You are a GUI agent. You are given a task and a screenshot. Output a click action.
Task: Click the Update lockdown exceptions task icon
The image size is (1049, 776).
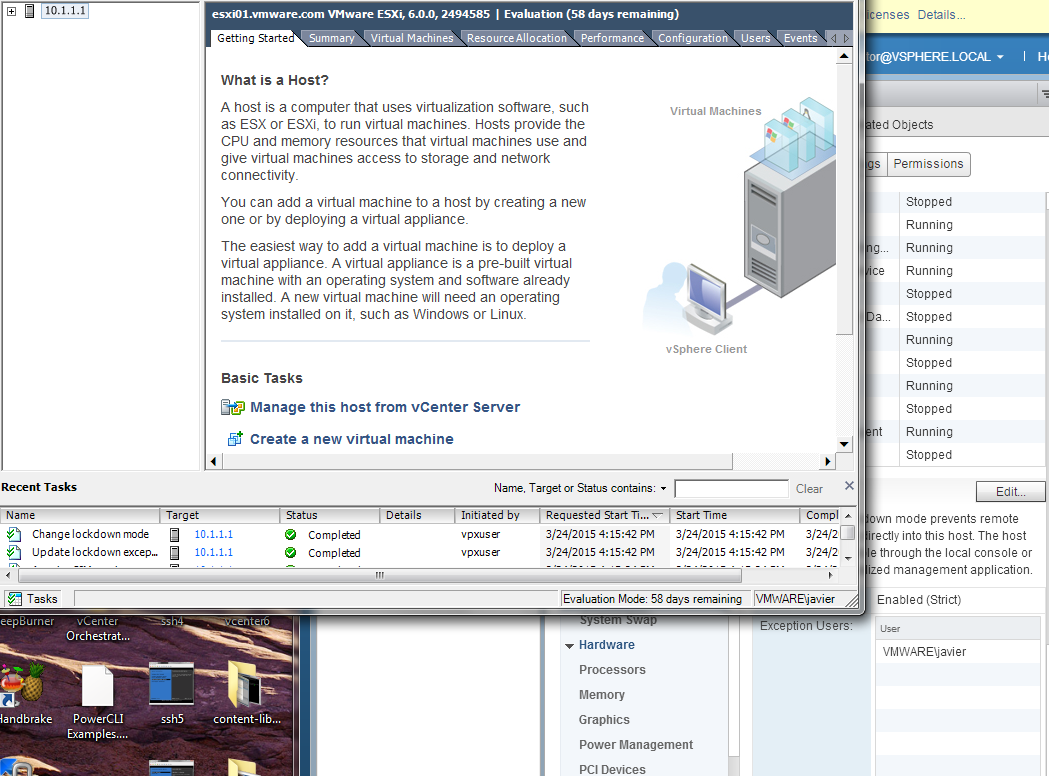click(x=13, y=552)
